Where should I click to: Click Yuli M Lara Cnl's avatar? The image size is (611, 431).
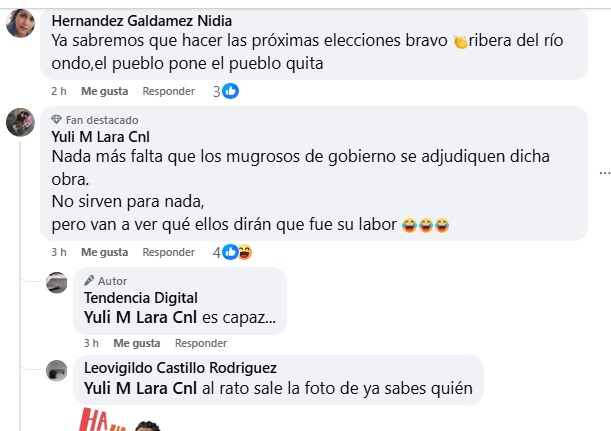20,122
